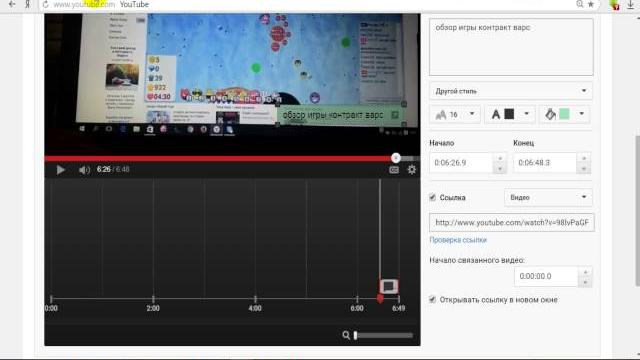The image size is (640, 360).
Task: Click the timeline zoom slider
Action: [384, 336]
